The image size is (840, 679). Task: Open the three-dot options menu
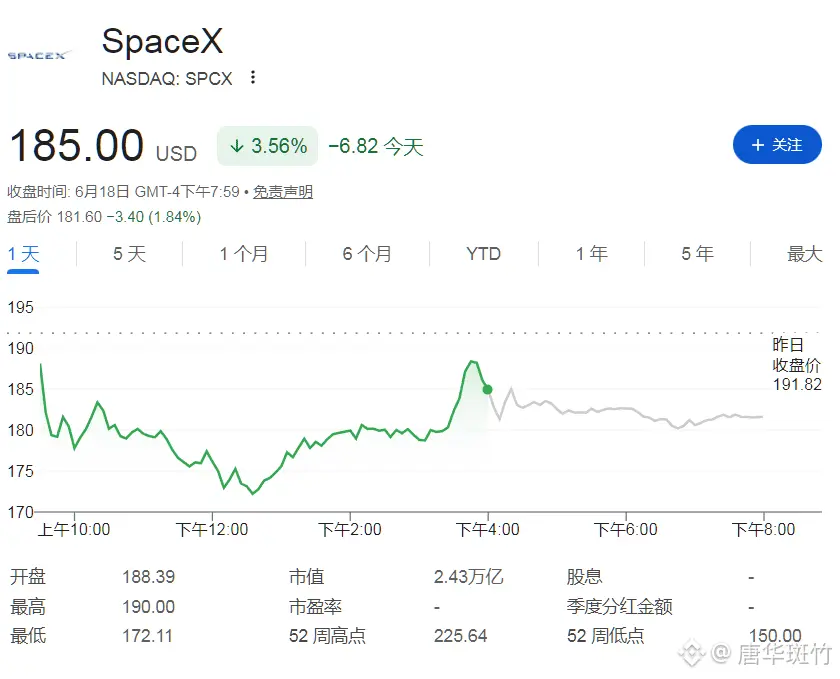(253, 78)
